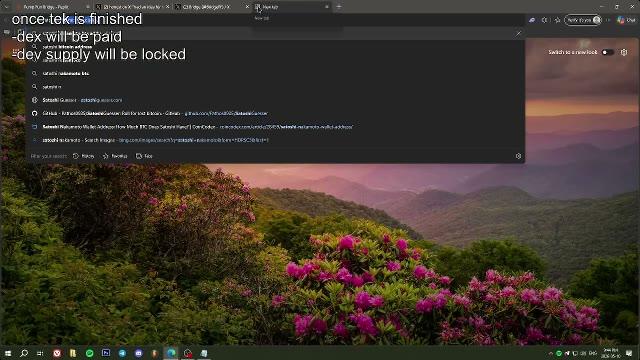The width and height of the screenshot is (640, 360).
Task: Open Task View on taskbar
Action: coord(40,353)
